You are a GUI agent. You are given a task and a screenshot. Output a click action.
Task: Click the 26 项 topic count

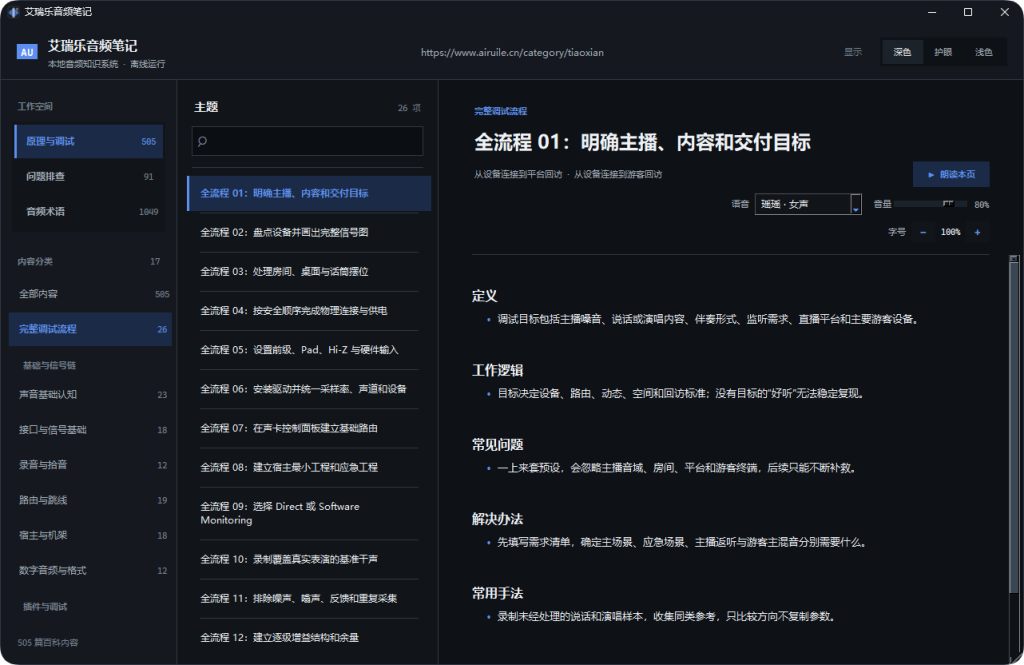point(409,108)
